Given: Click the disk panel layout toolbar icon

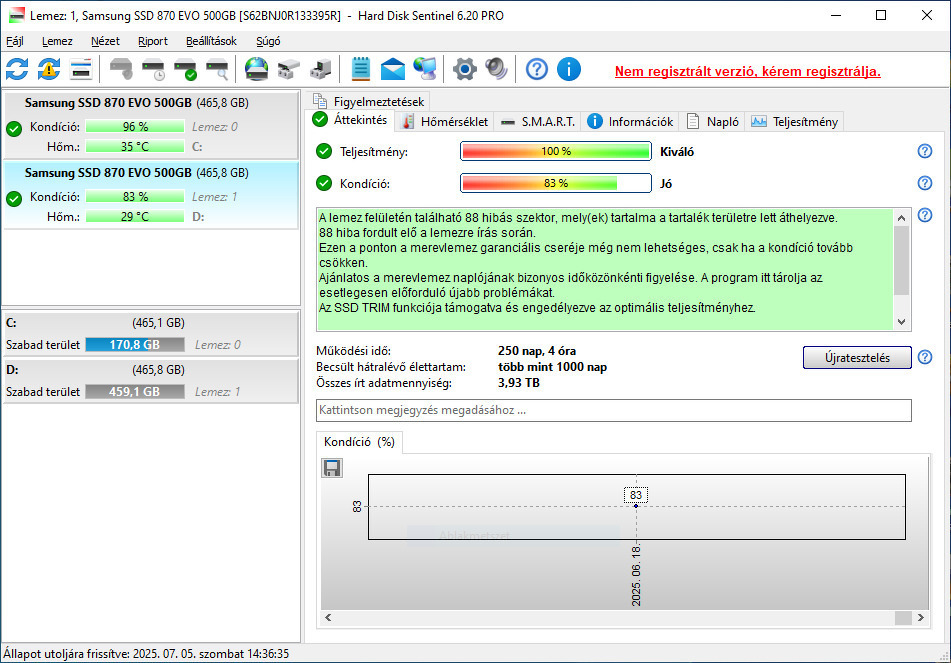Looking at the screenshot, I should coord(81,69).
